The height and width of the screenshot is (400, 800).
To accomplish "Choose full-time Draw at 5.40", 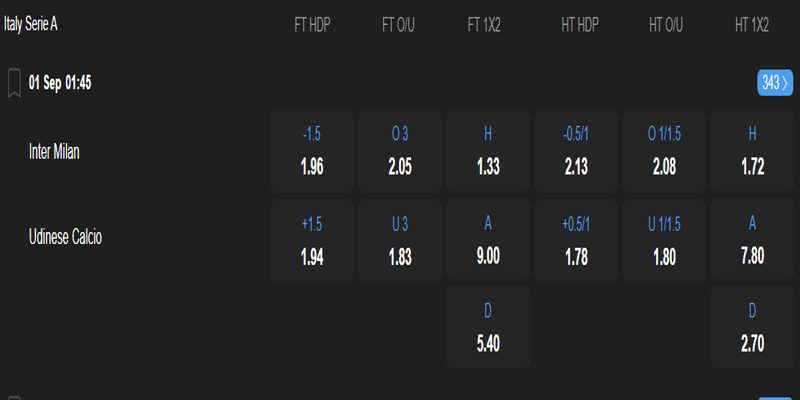I will (x=488, y=327).
